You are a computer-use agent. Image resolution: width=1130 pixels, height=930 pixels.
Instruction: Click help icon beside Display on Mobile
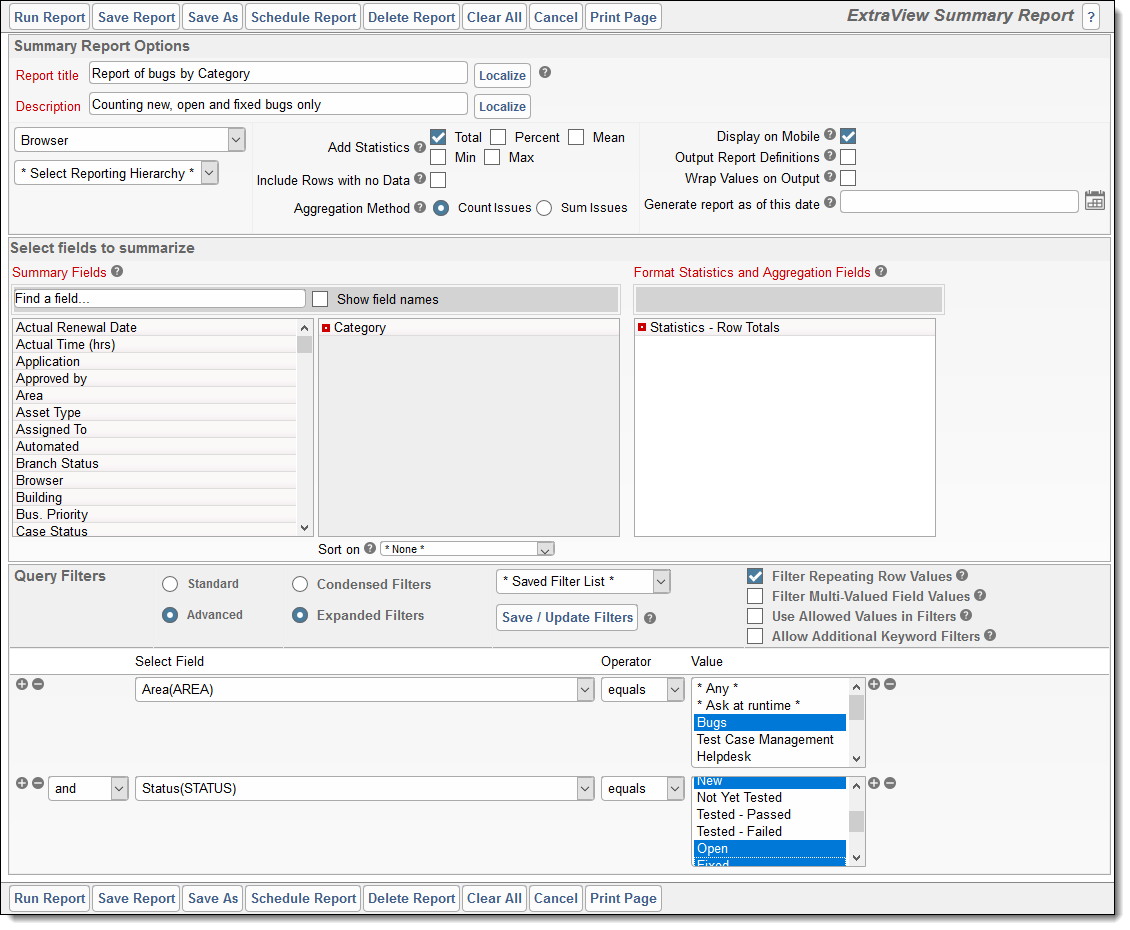[829, 134]
